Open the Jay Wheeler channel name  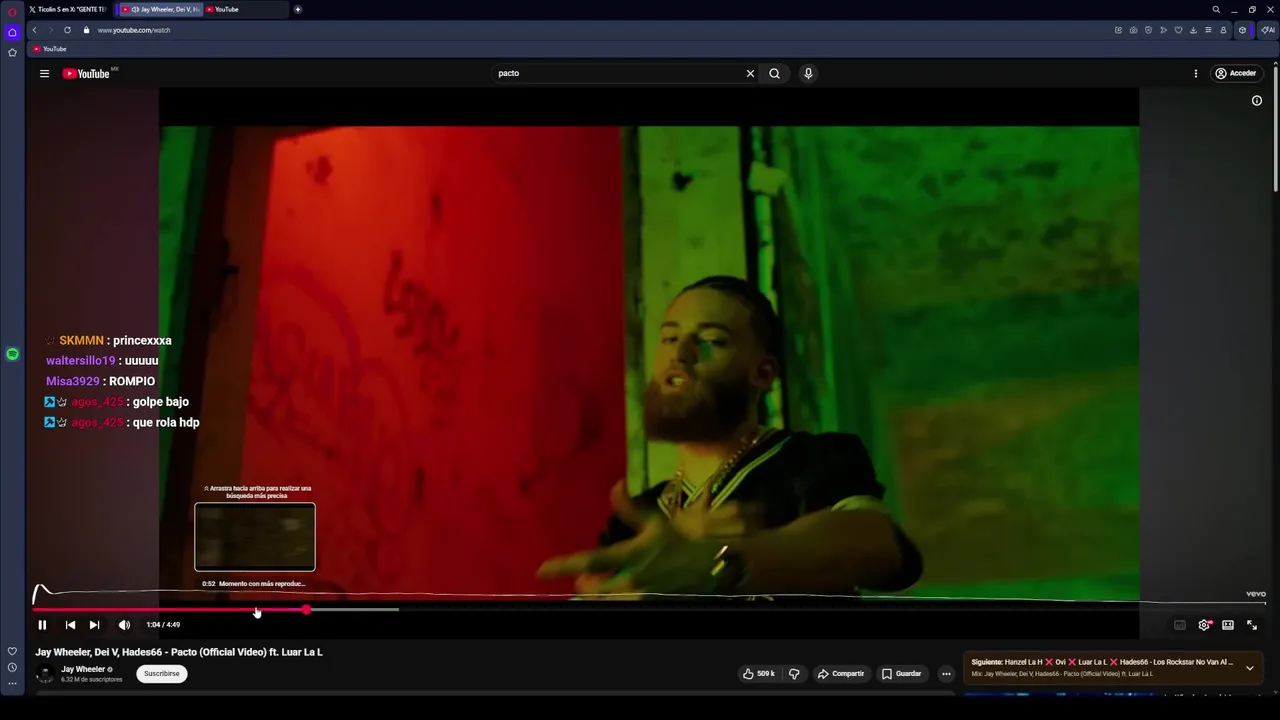coord(83,669)
